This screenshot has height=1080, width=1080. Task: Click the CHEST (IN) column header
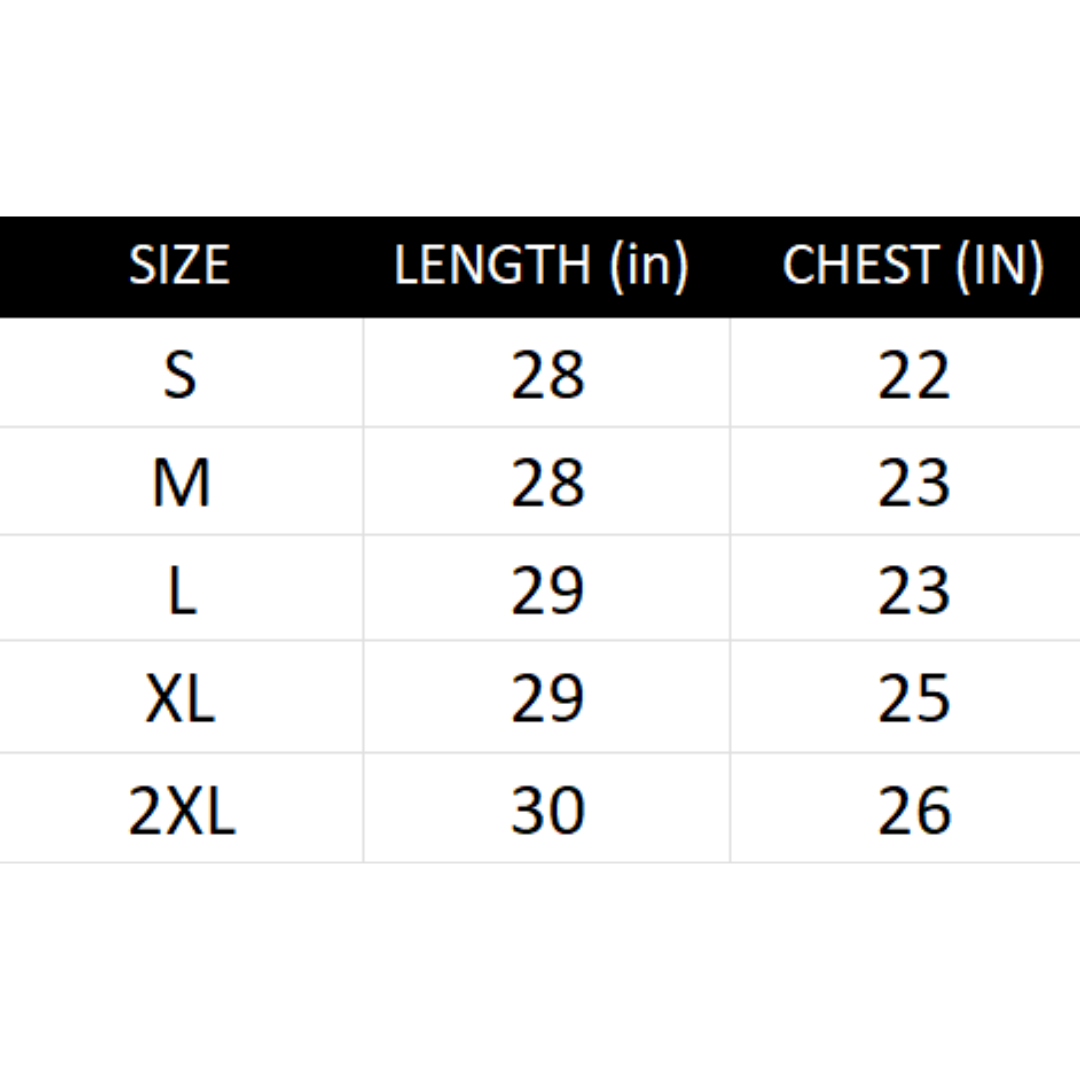(913, 266)
